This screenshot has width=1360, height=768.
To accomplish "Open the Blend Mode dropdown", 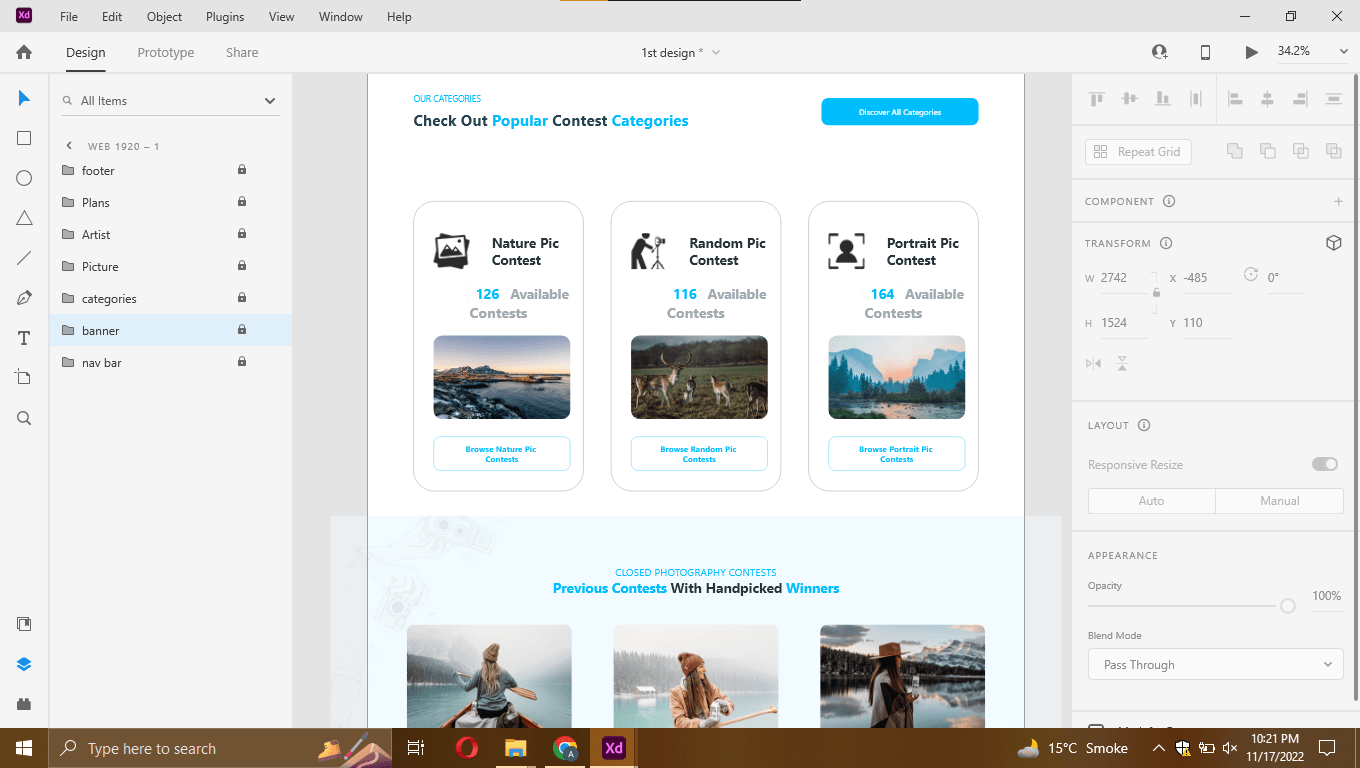I will (x=1215, y=664).
